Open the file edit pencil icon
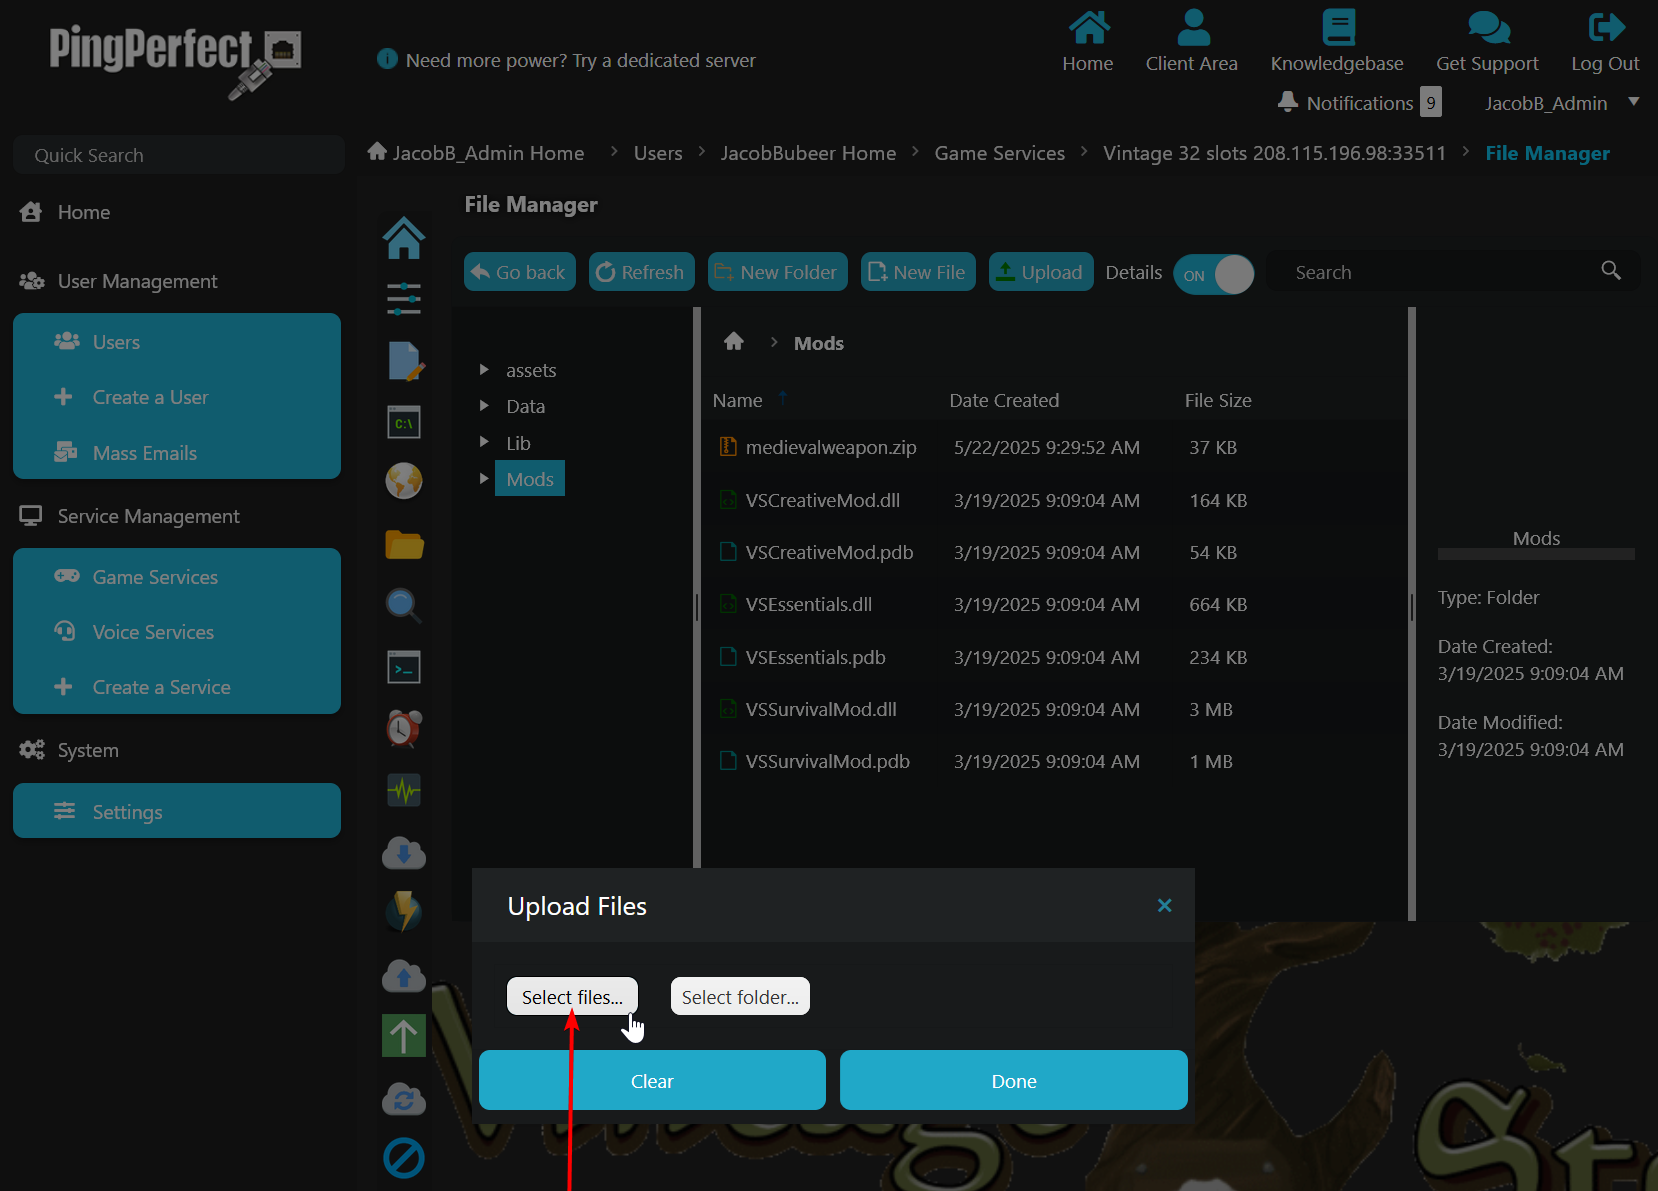1658x1191 pixels. pyautogui.click(x=404, y=361)
